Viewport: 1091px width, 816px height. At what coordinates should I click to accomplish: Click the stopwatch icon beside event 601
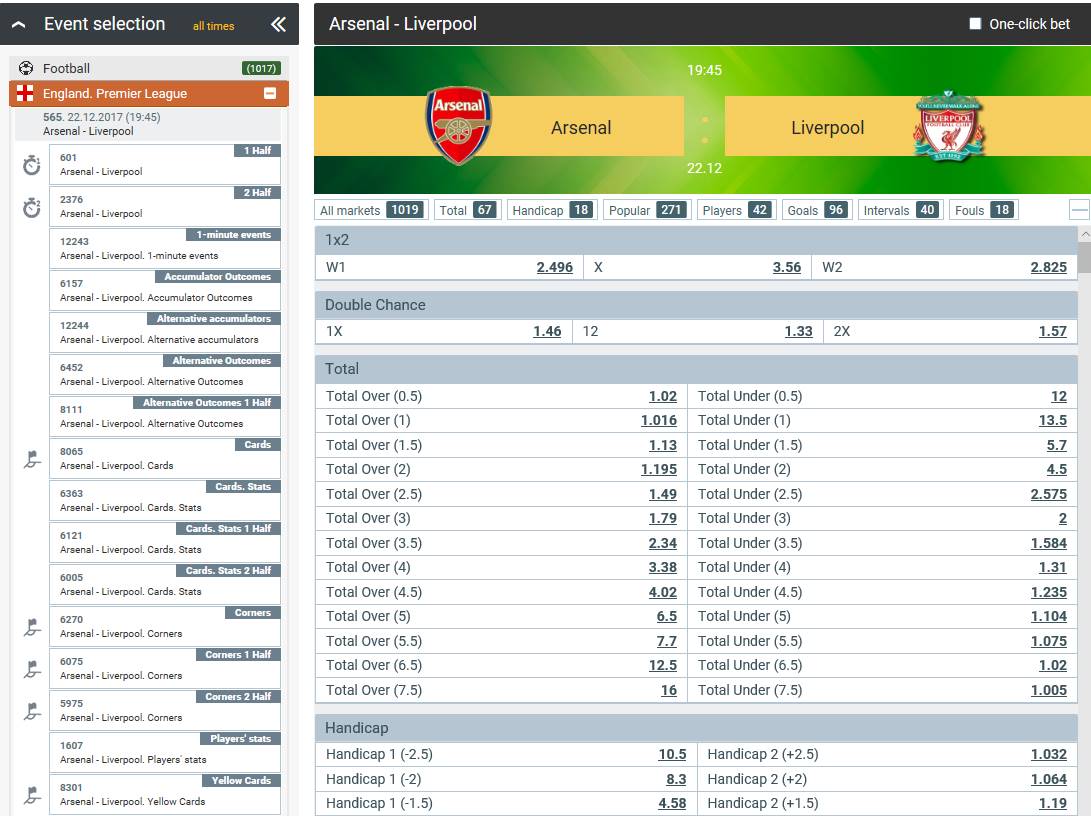click(31, 166)
